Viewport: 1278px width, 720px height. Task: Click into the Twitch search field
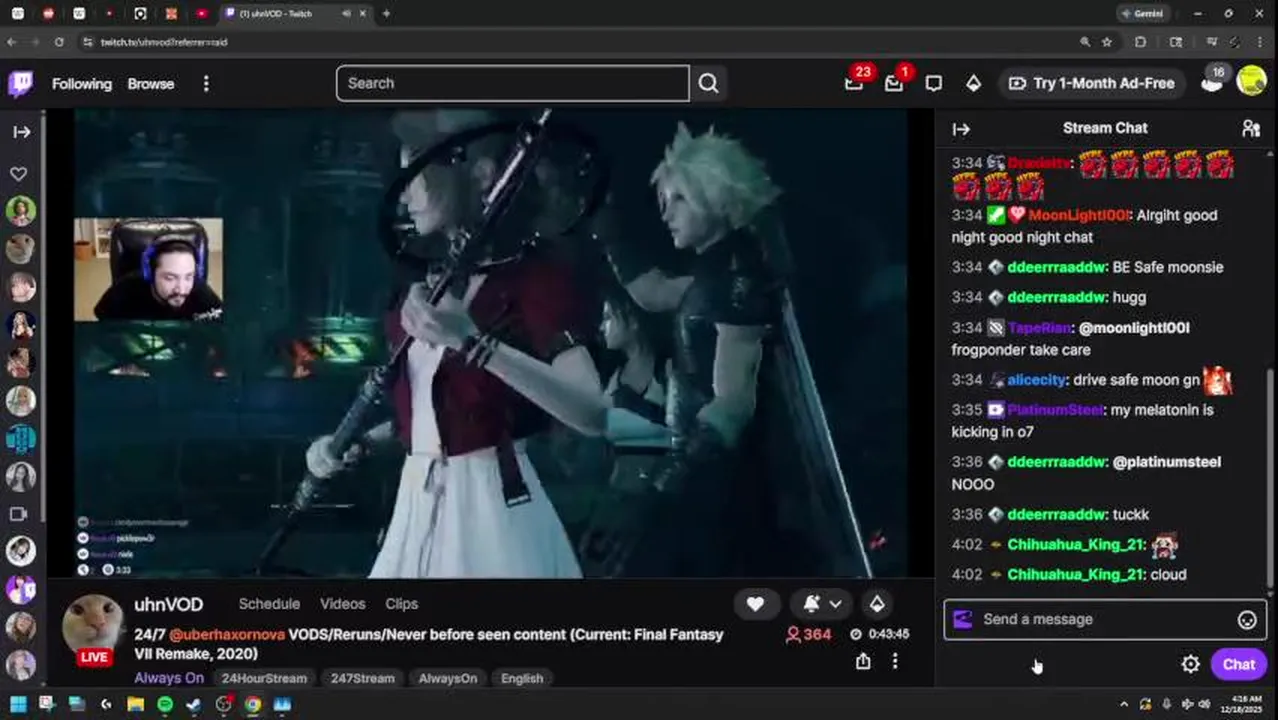point(512,83)
